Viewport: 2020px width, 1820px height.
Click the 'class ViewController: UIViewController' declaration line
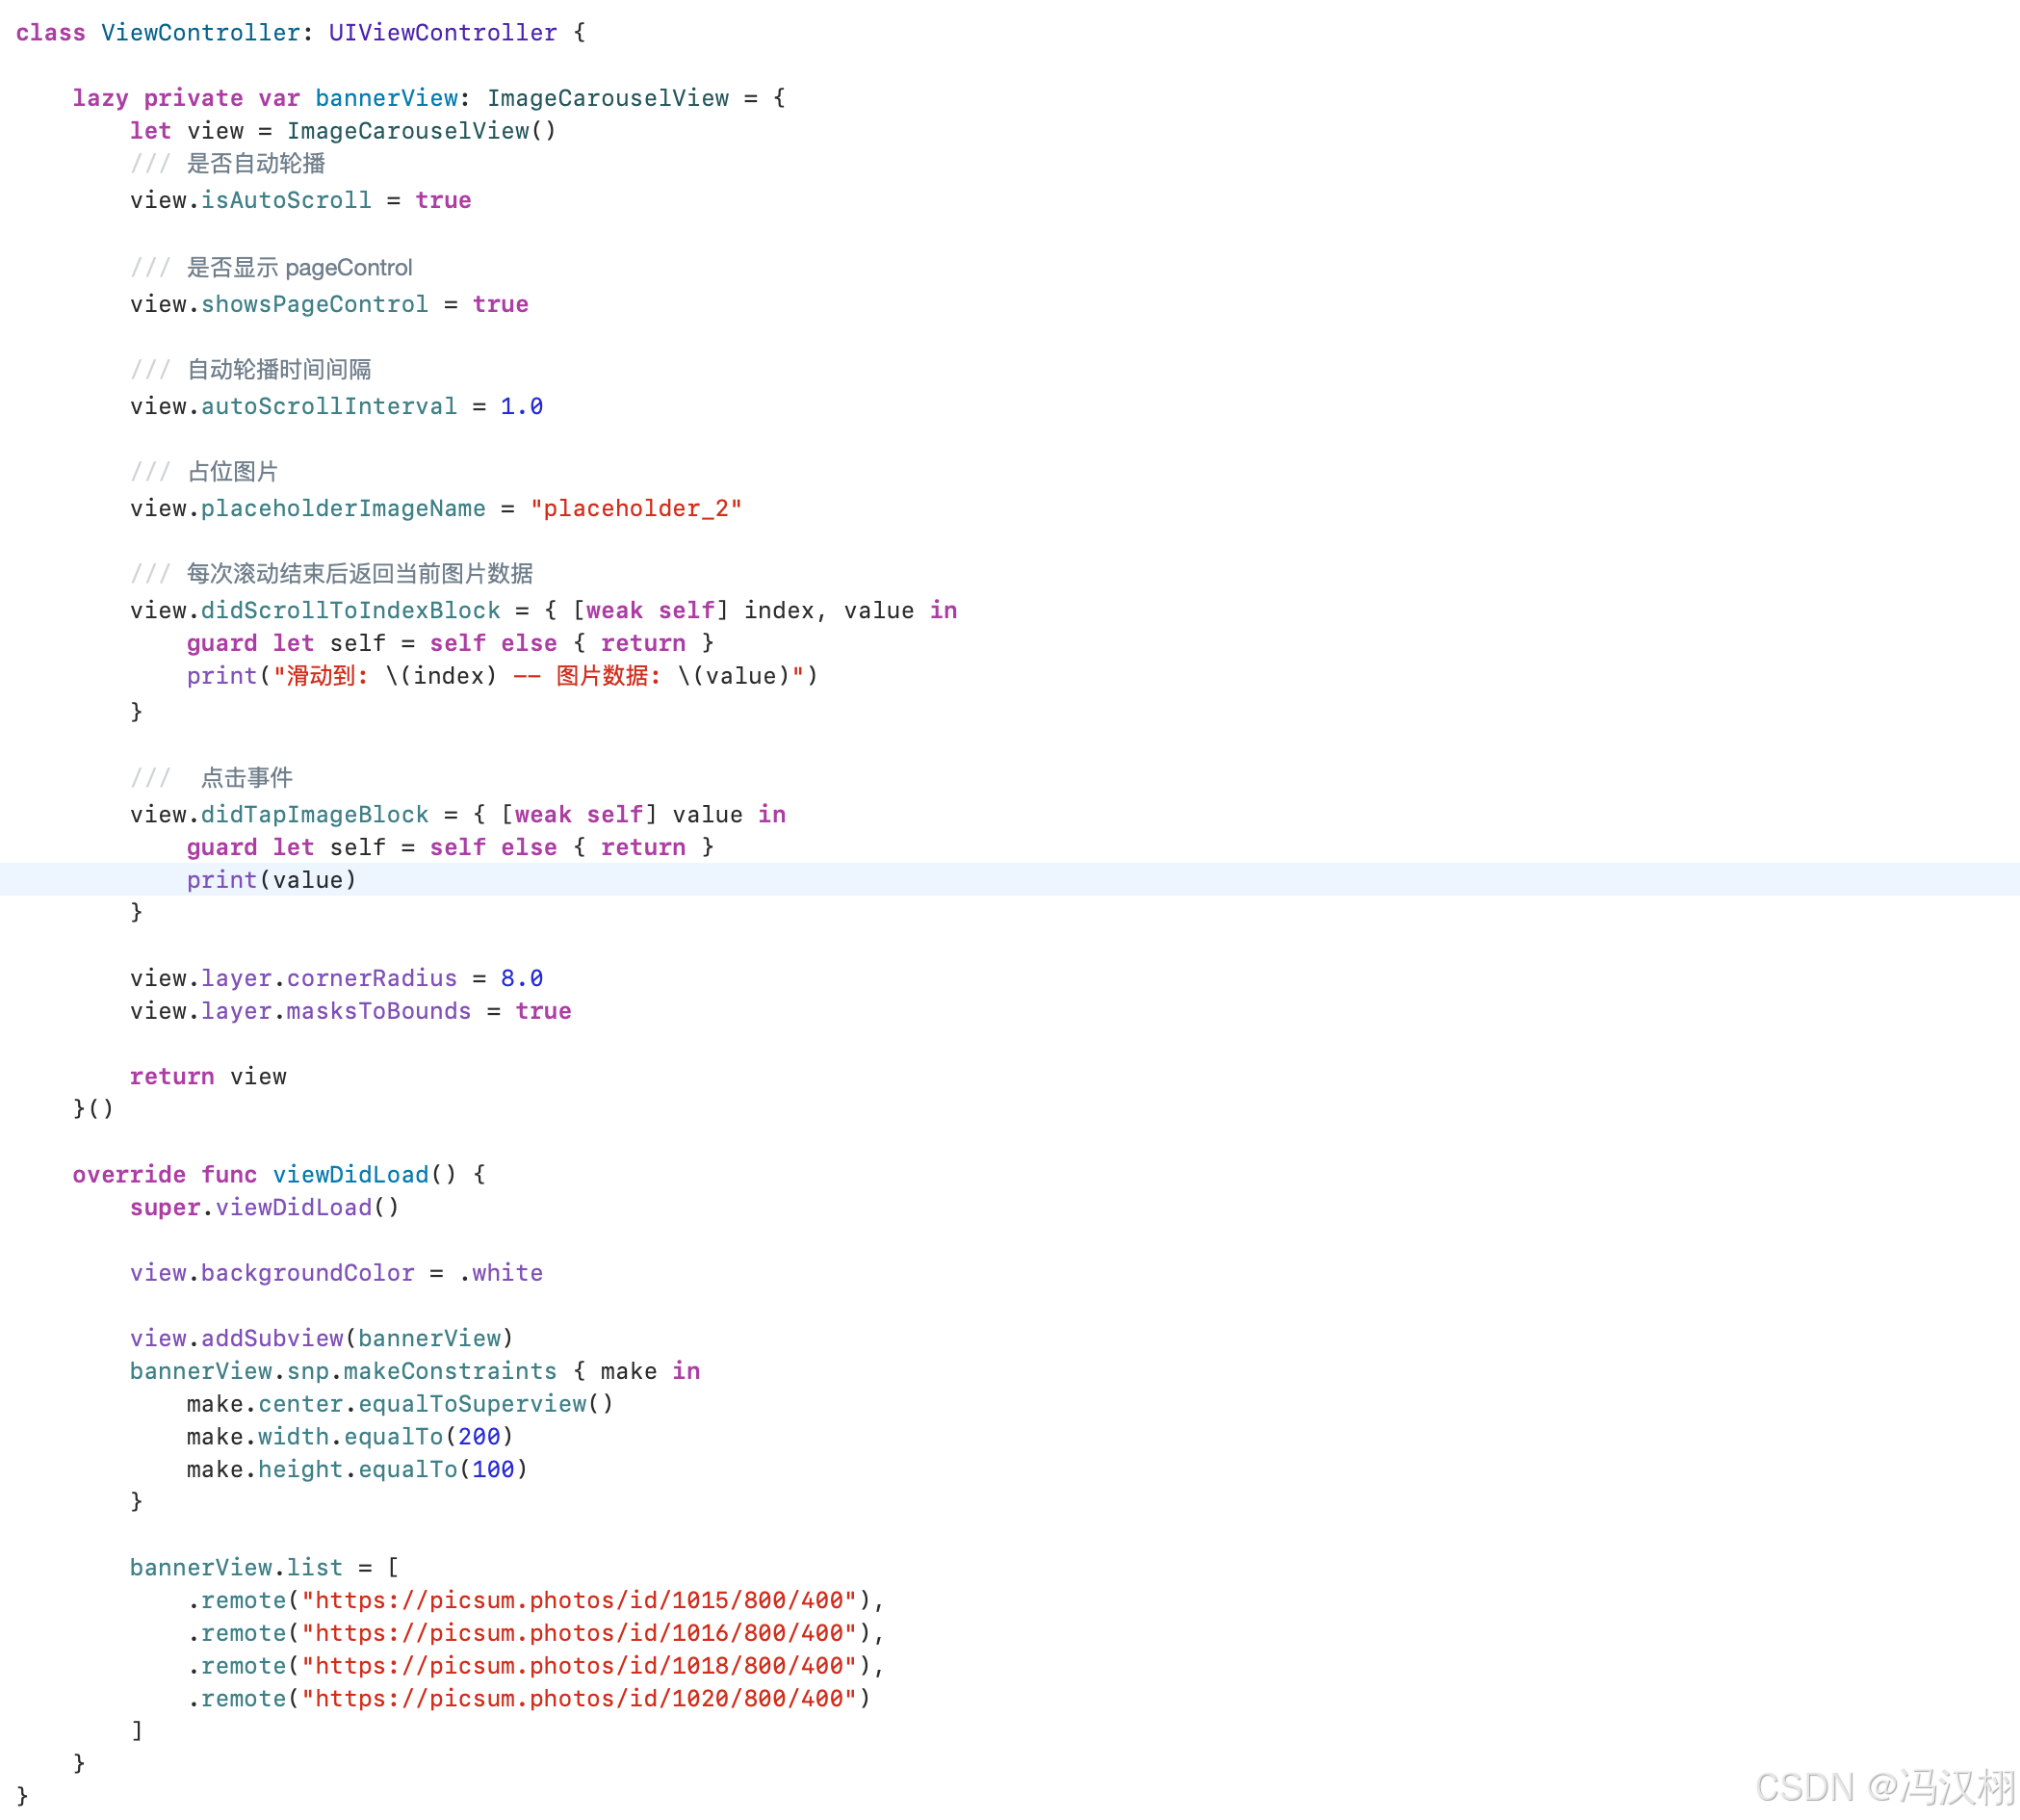coord(300,33)
